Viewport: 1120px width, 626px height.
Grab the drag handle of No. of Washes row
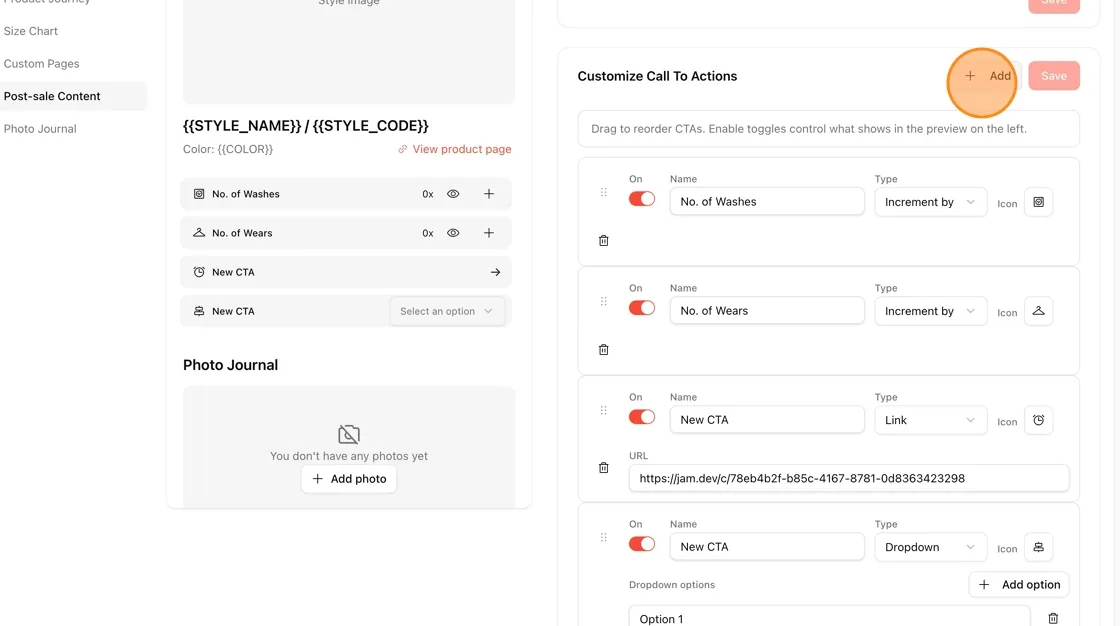pos(604,192)
